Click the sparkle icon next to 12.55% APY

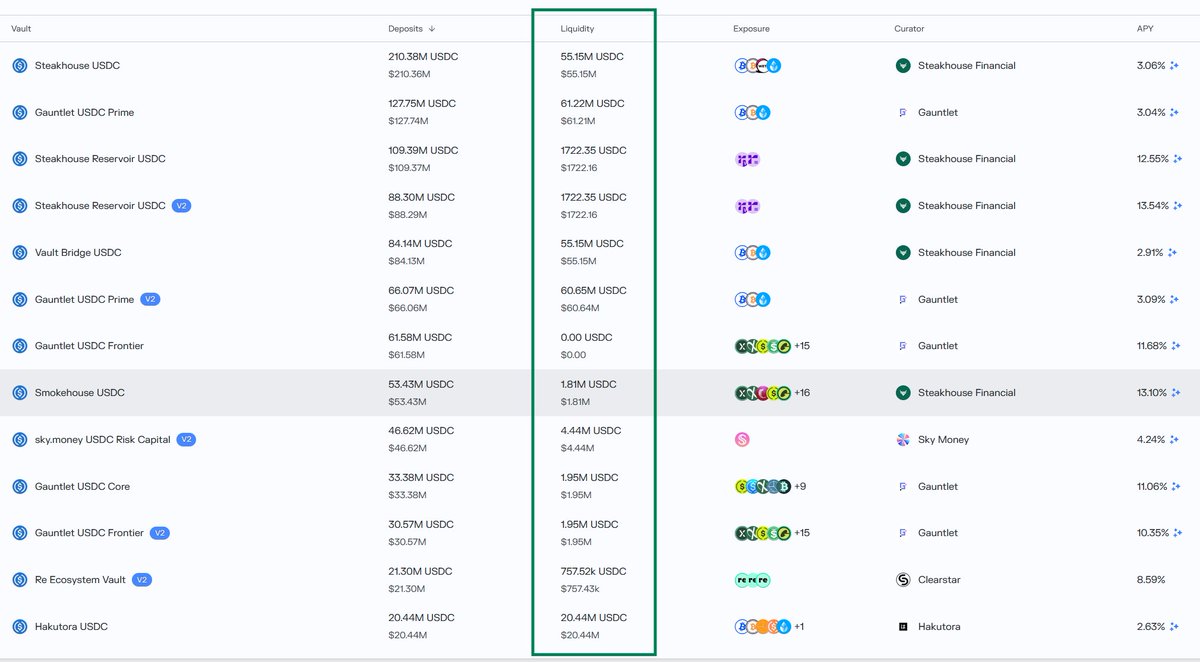coord(1177,159)
